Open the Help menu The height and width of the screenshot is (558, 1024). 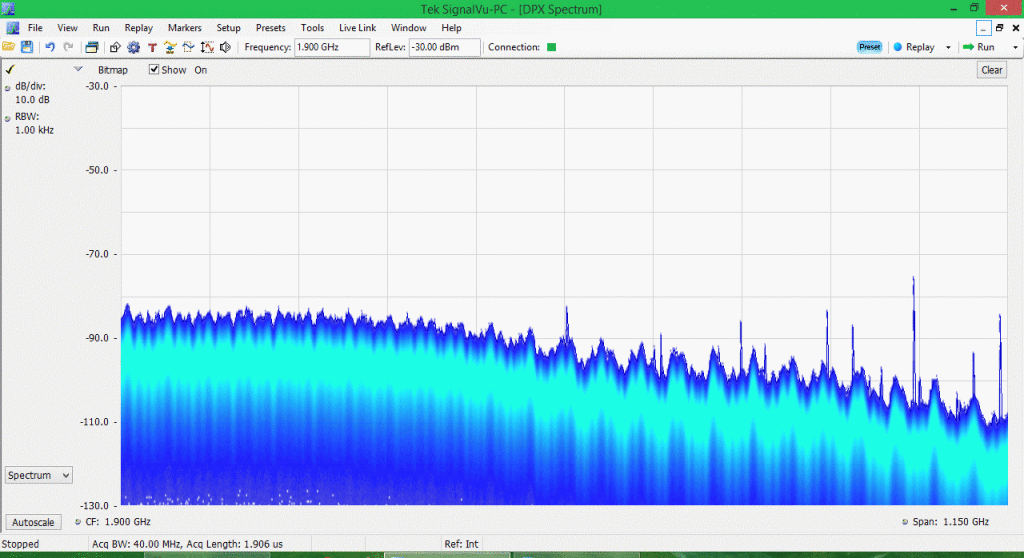[x=451, y=27]
